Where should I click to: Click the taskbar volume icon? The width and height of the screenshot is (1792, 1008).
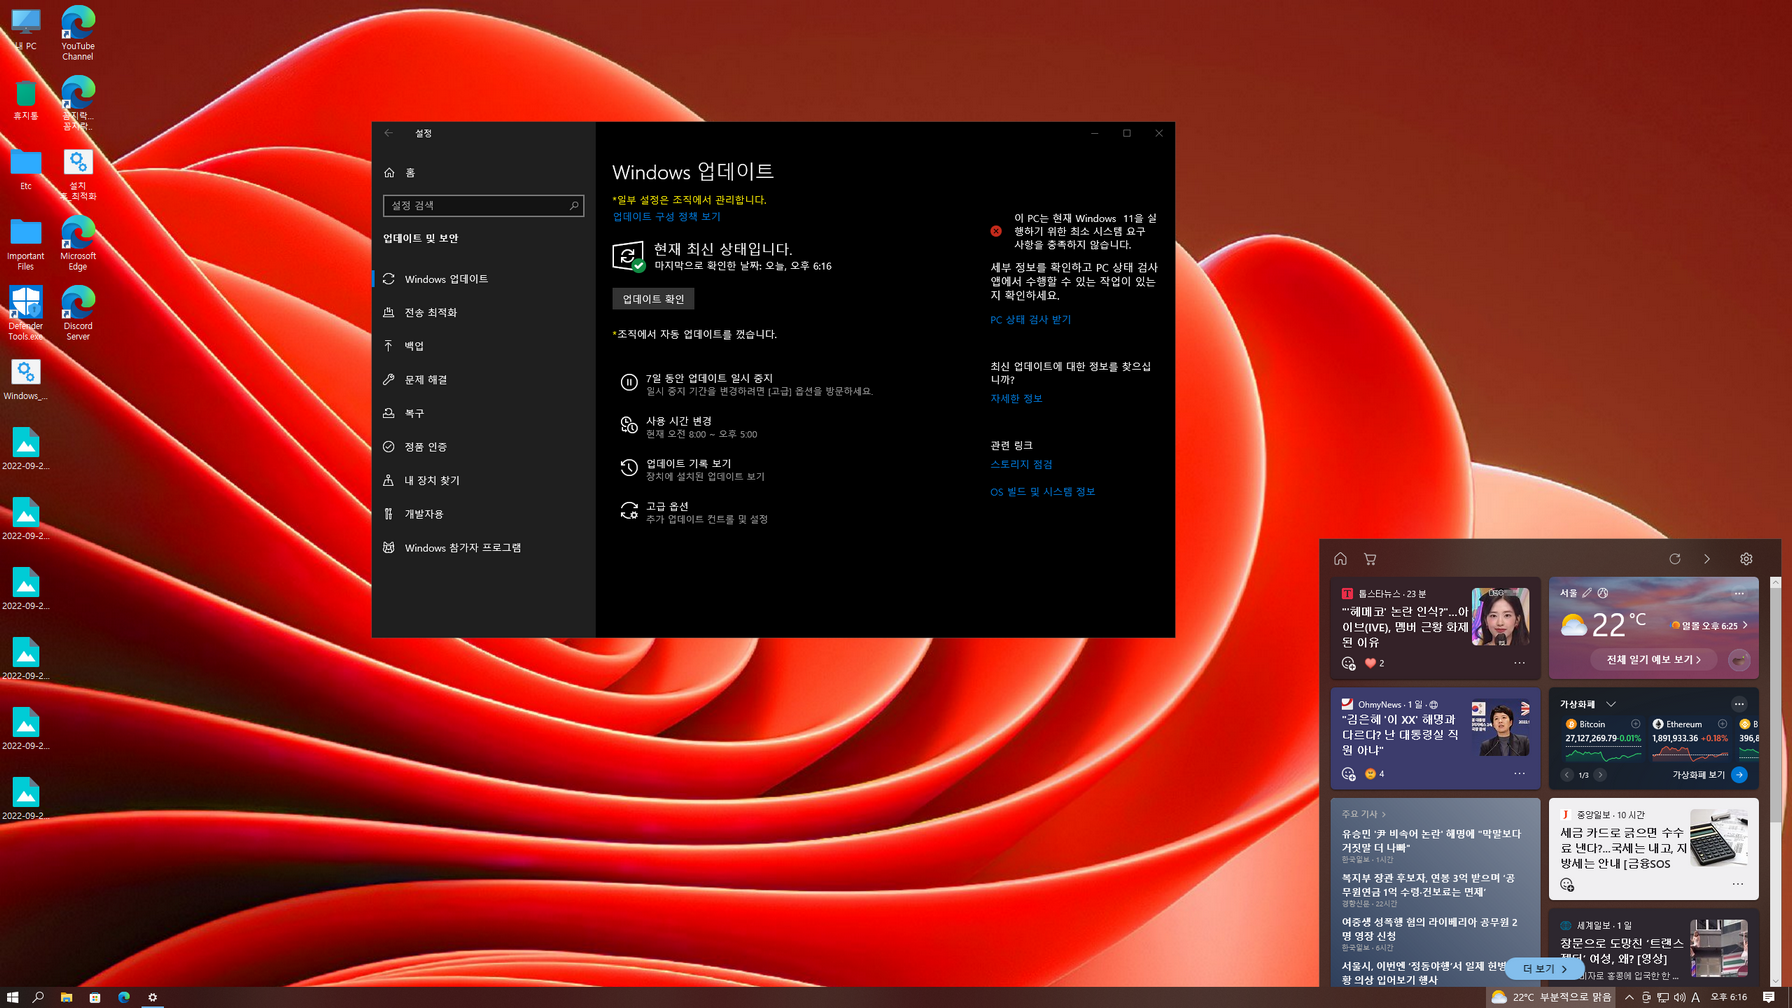click(1679, 997)
